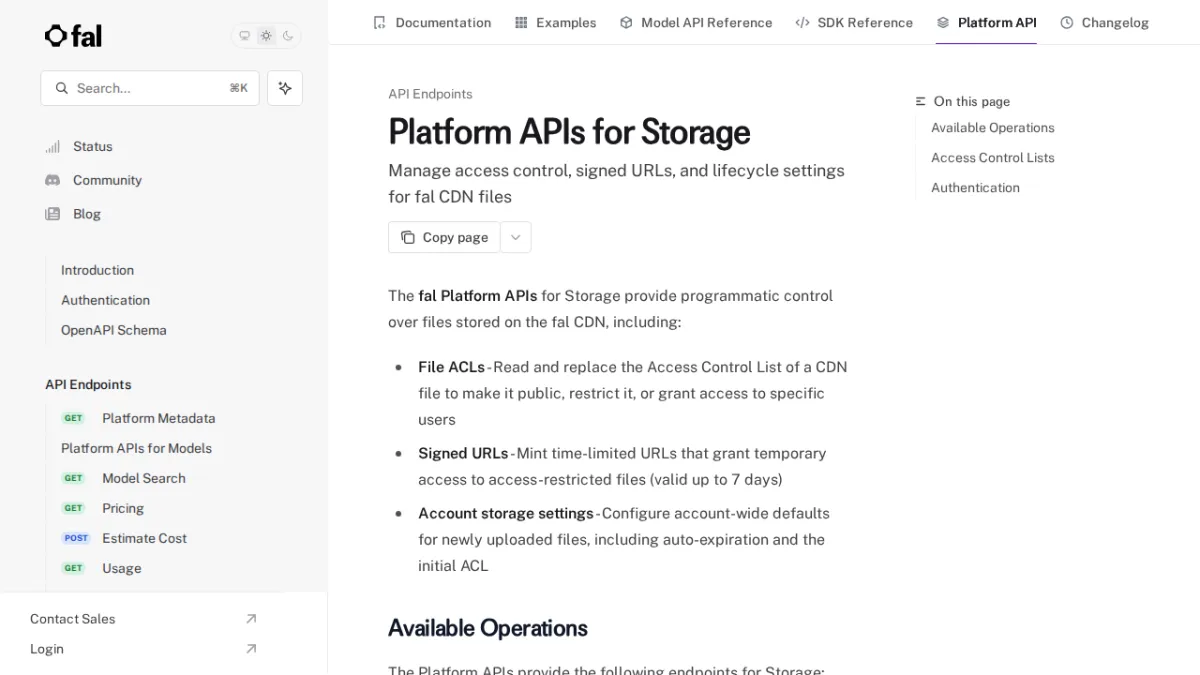Click the fal logo
The image size is (1200, 675).
tap(73, 36)
